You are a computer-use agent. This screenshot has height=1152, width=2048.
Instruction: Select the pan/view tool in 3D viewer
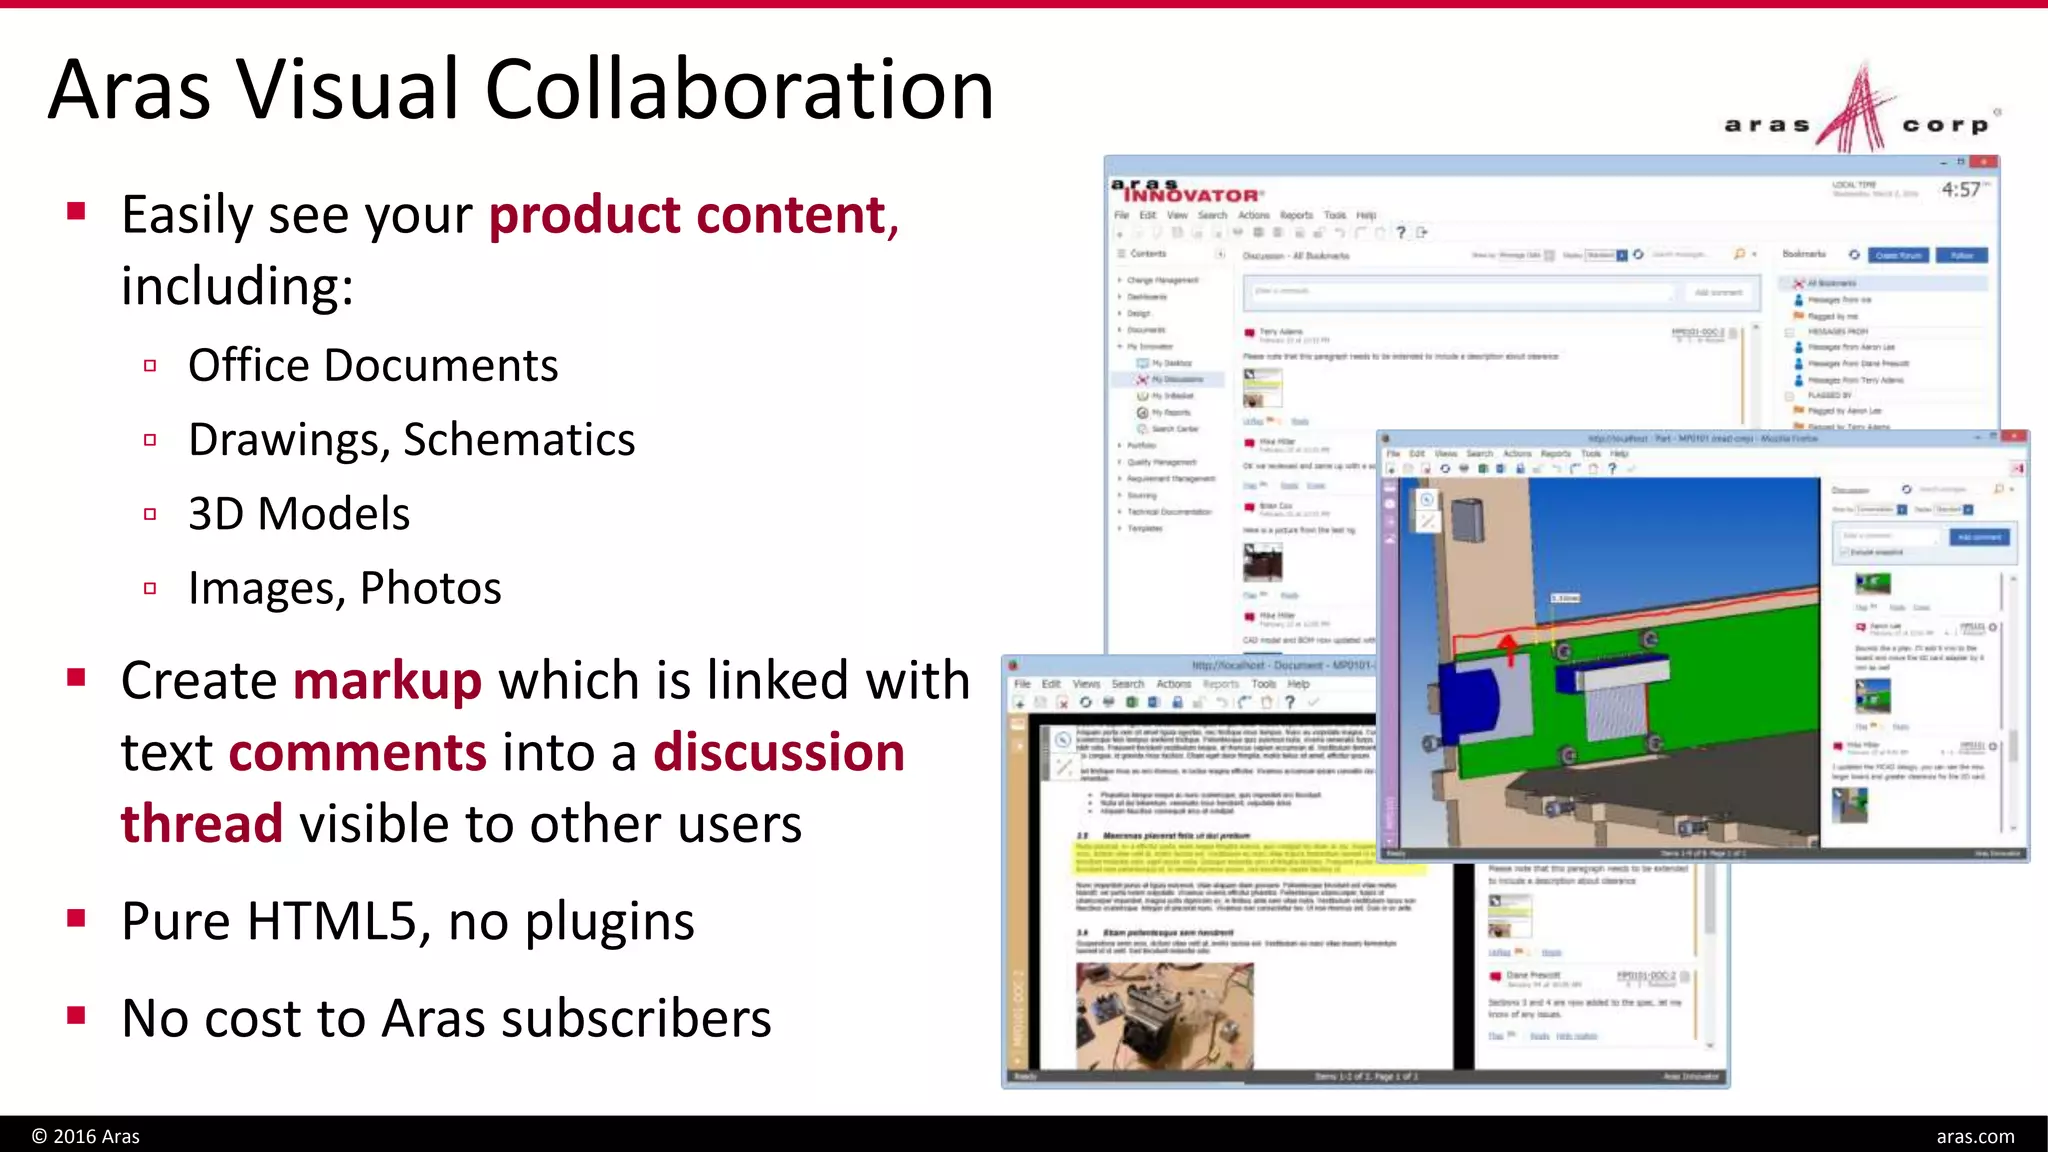pyautogui.click(x=1427, y=500)
